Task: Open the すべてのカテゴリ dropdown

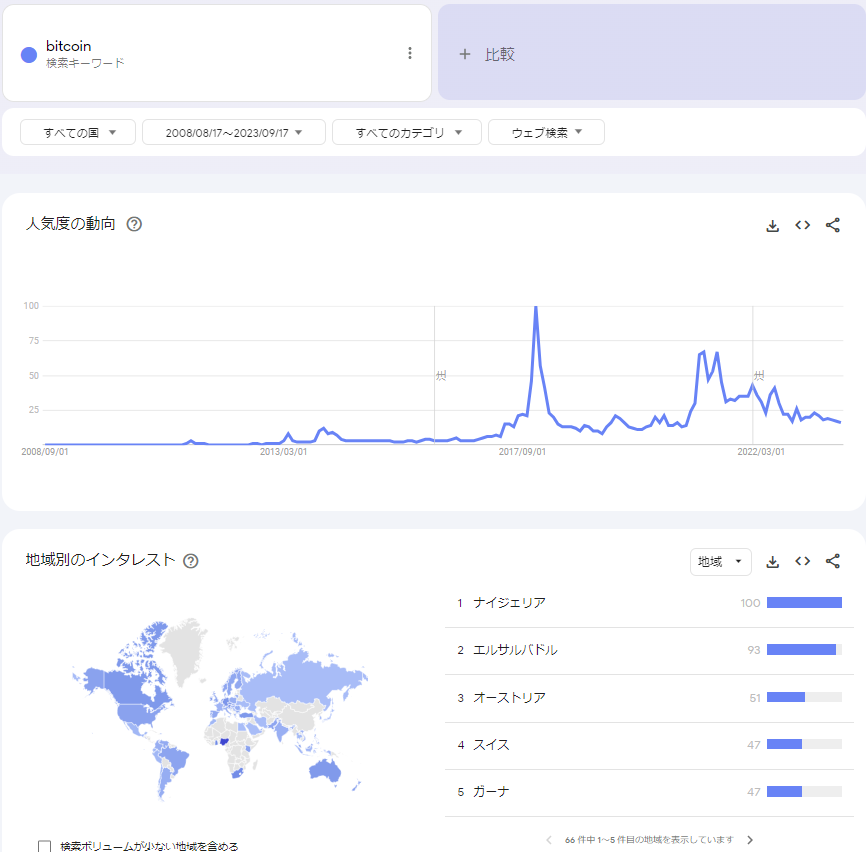Action: pos(406,133)
